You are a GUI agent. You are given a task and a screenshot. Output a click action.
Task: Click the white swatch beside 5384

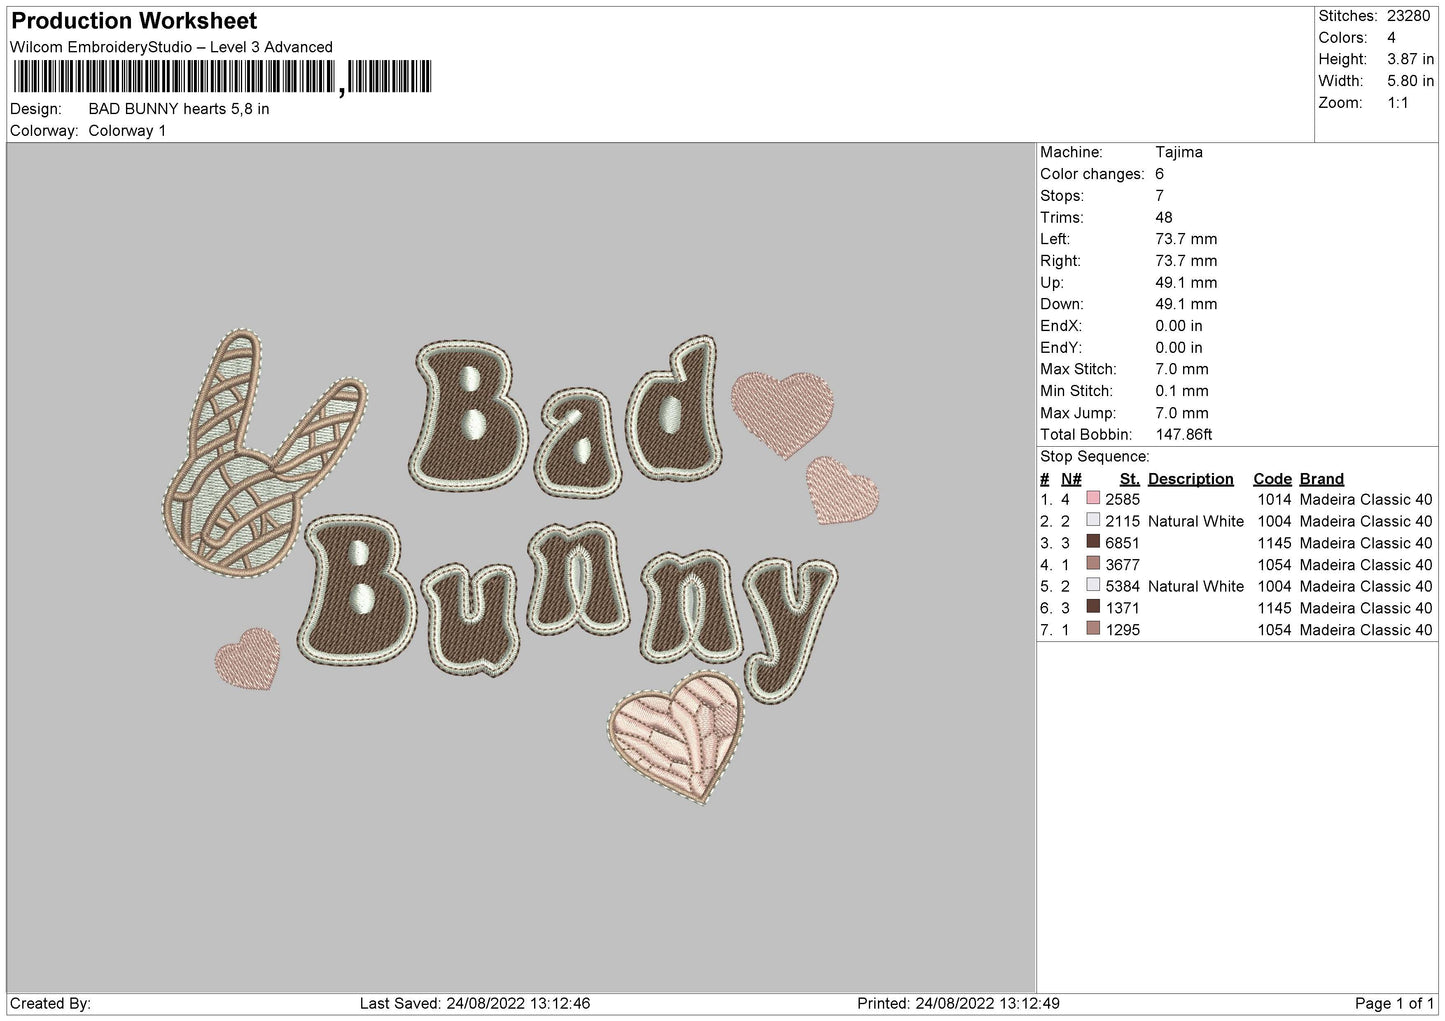[x=1093, y=586]
